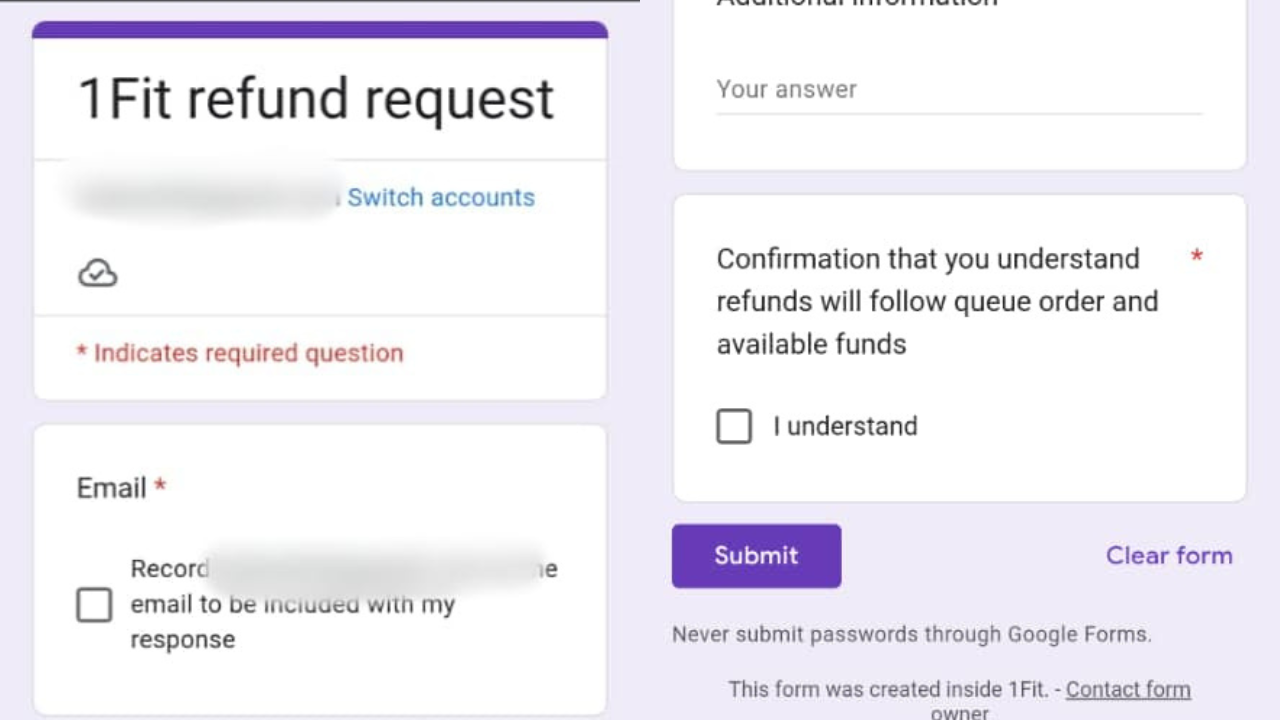Viewport: 1280px width, 720px height.
Task: Check the "I understand" checkbox
Action: pos(734,427)
